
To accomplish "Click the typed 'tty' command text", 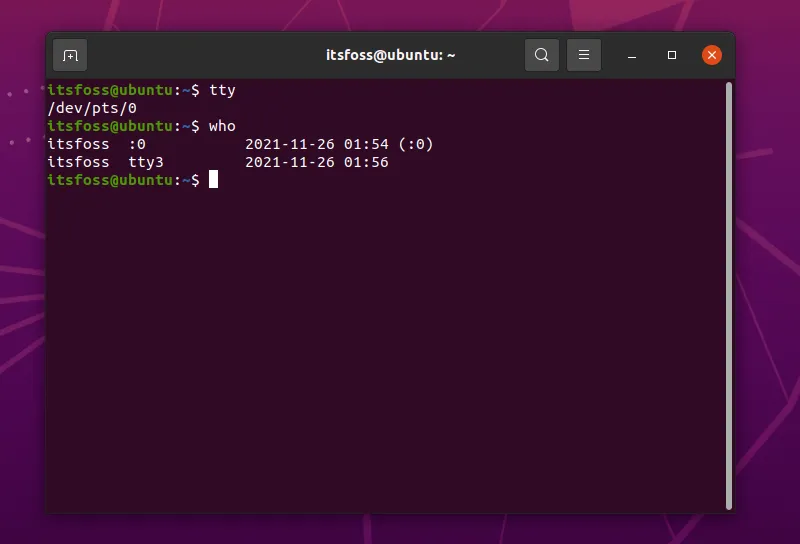I will point(222,90).
